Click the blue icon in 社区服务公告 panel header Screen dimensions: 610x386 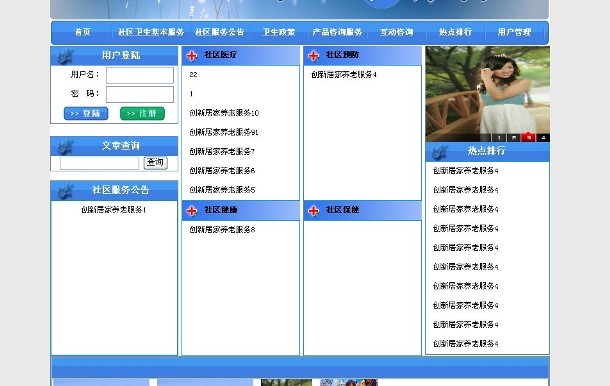click(x=65, y=192)
